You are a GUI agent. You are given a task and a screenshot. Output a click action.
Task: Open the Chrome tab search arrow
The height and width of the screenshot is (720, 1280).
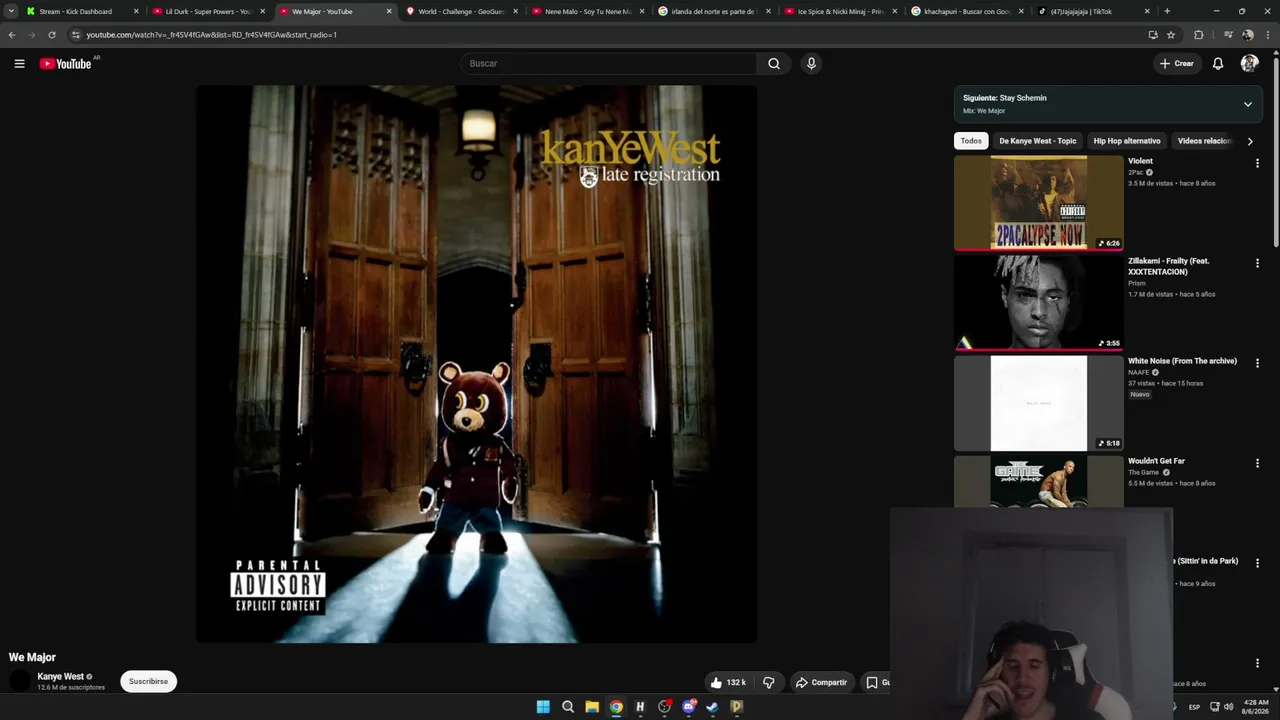(11, 11)
